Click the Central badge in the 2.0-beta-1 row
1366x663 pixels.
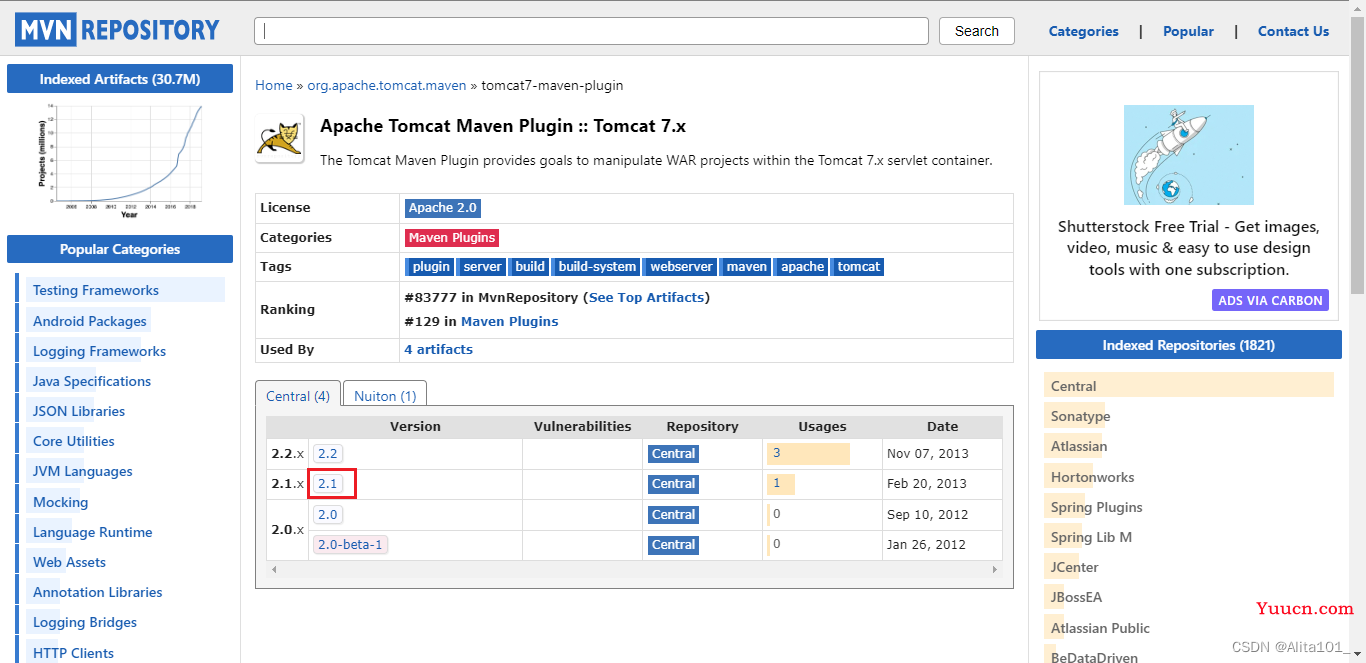pos(673,544)
